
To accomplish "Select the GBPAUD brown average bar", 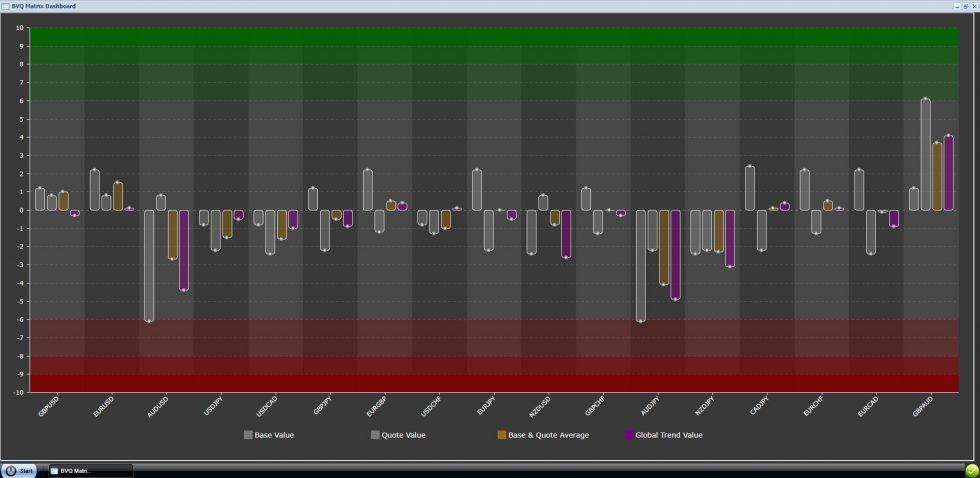I will point(937,176).
